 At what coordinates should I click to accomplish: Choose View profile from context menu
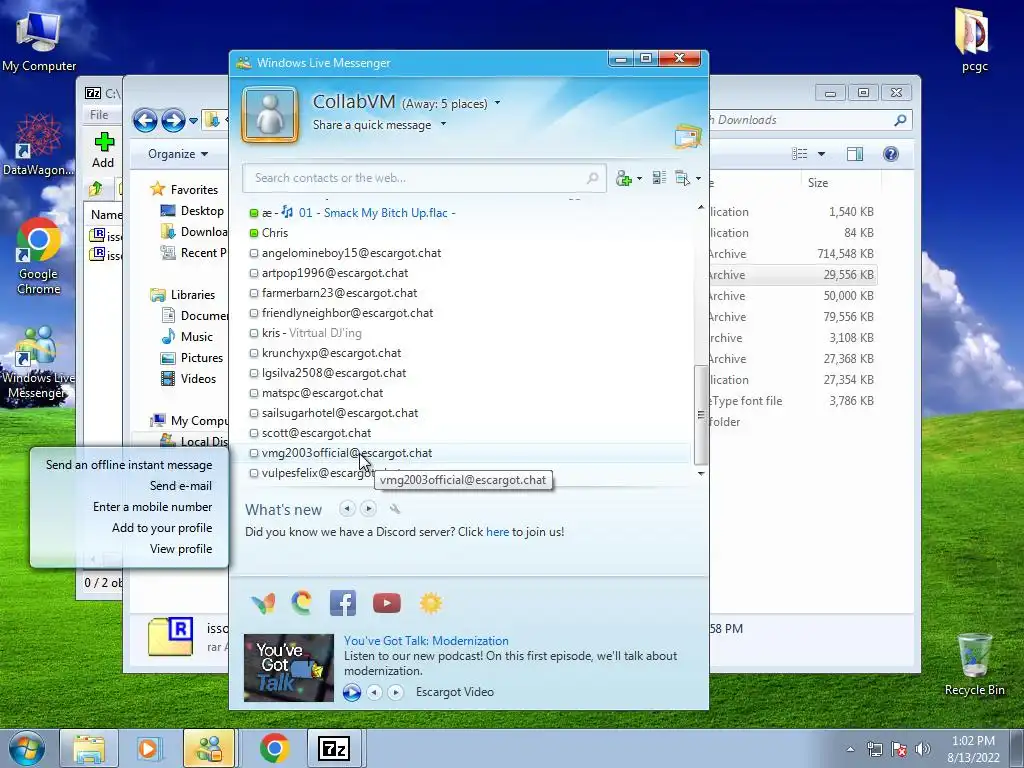pos(181,549)
